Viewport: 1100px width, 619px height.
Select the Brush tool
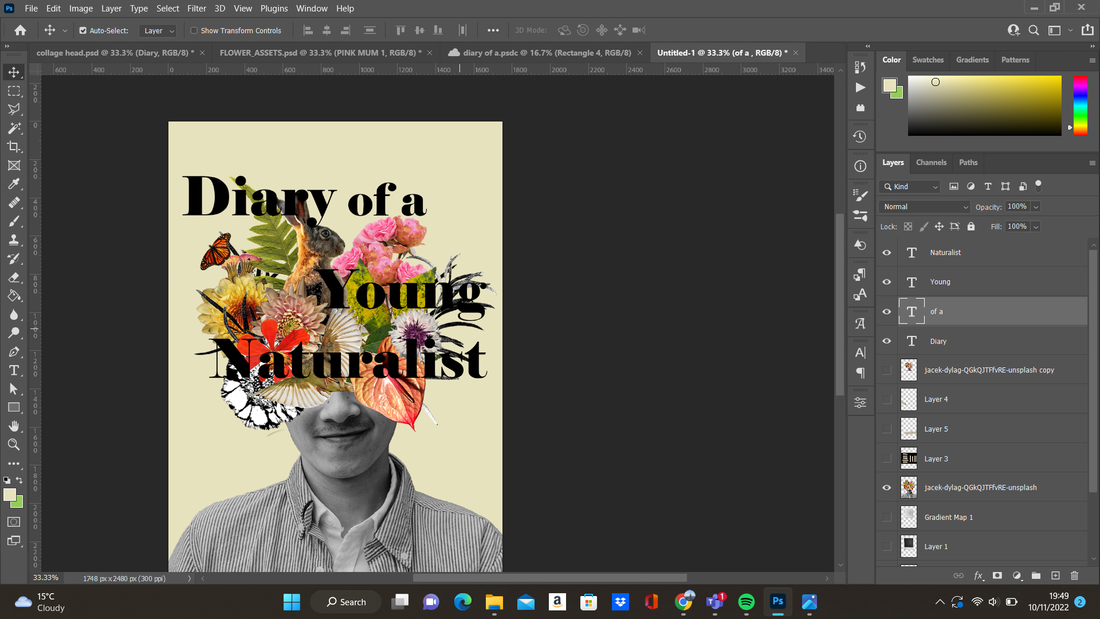(14, 221)
